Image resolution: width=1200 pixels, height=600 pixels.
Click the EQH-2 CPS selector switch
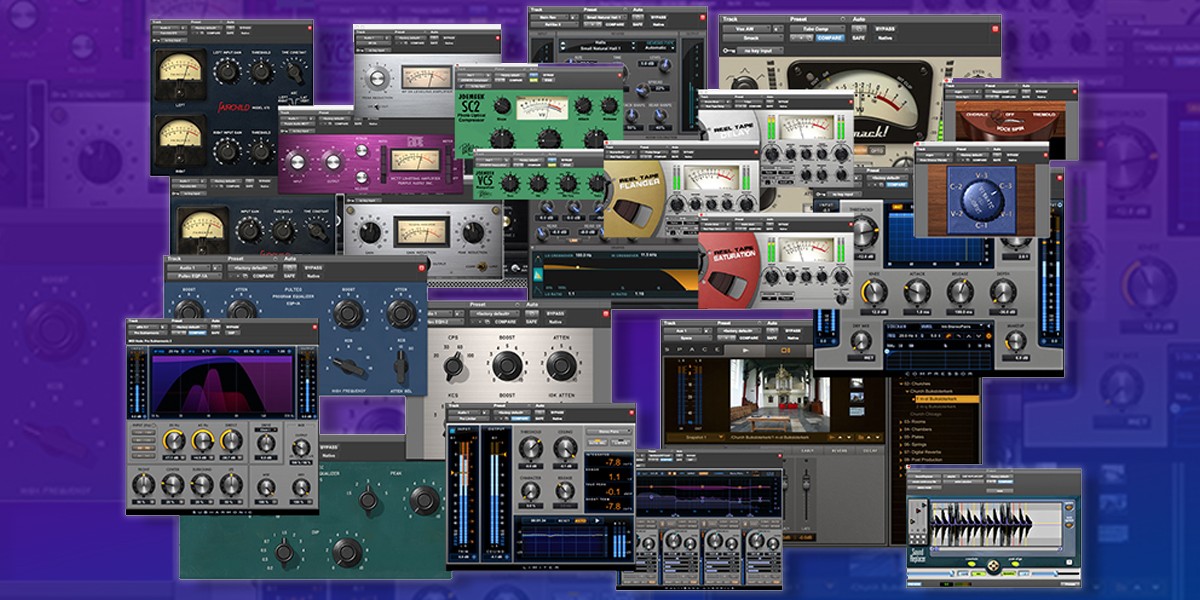(452, 368)
